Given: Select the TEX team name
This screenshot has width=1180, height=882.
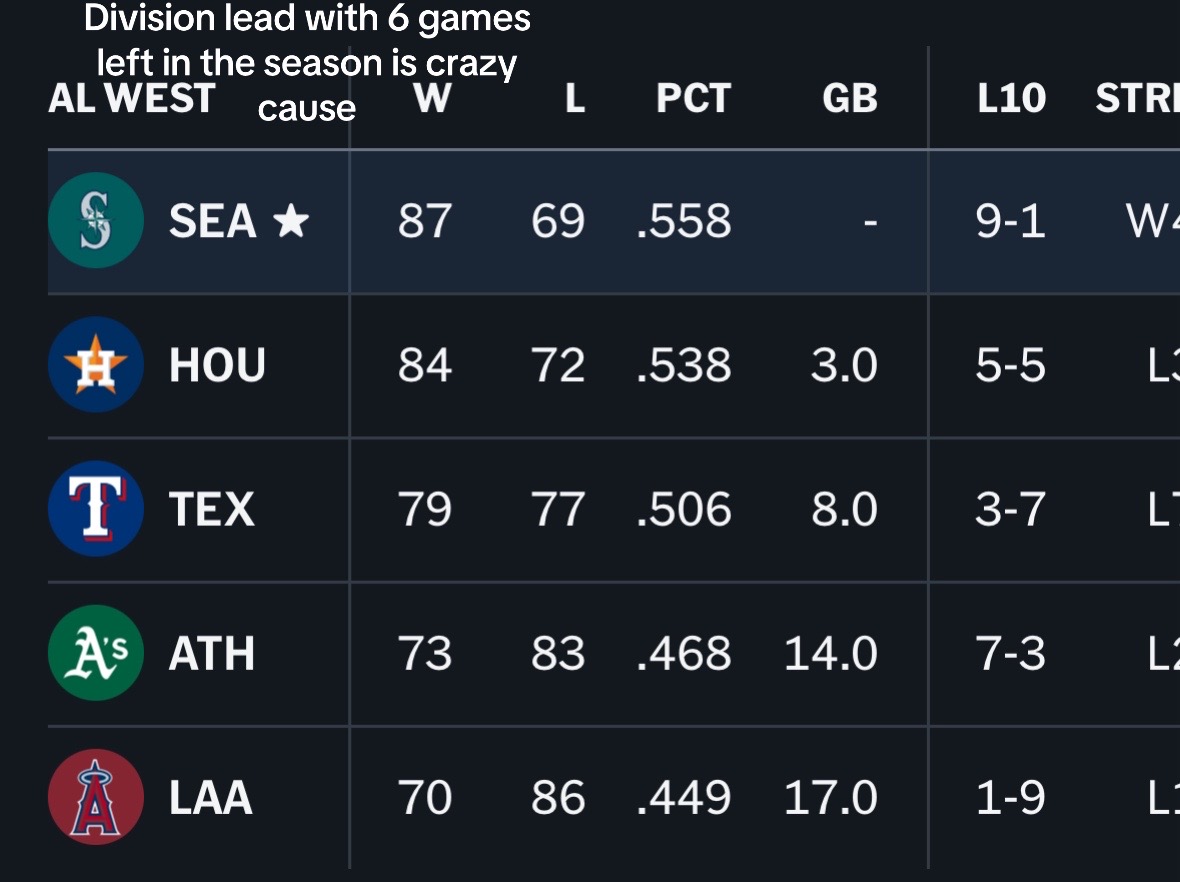Looking at the screenshot, I should click(x=211, y=509).
